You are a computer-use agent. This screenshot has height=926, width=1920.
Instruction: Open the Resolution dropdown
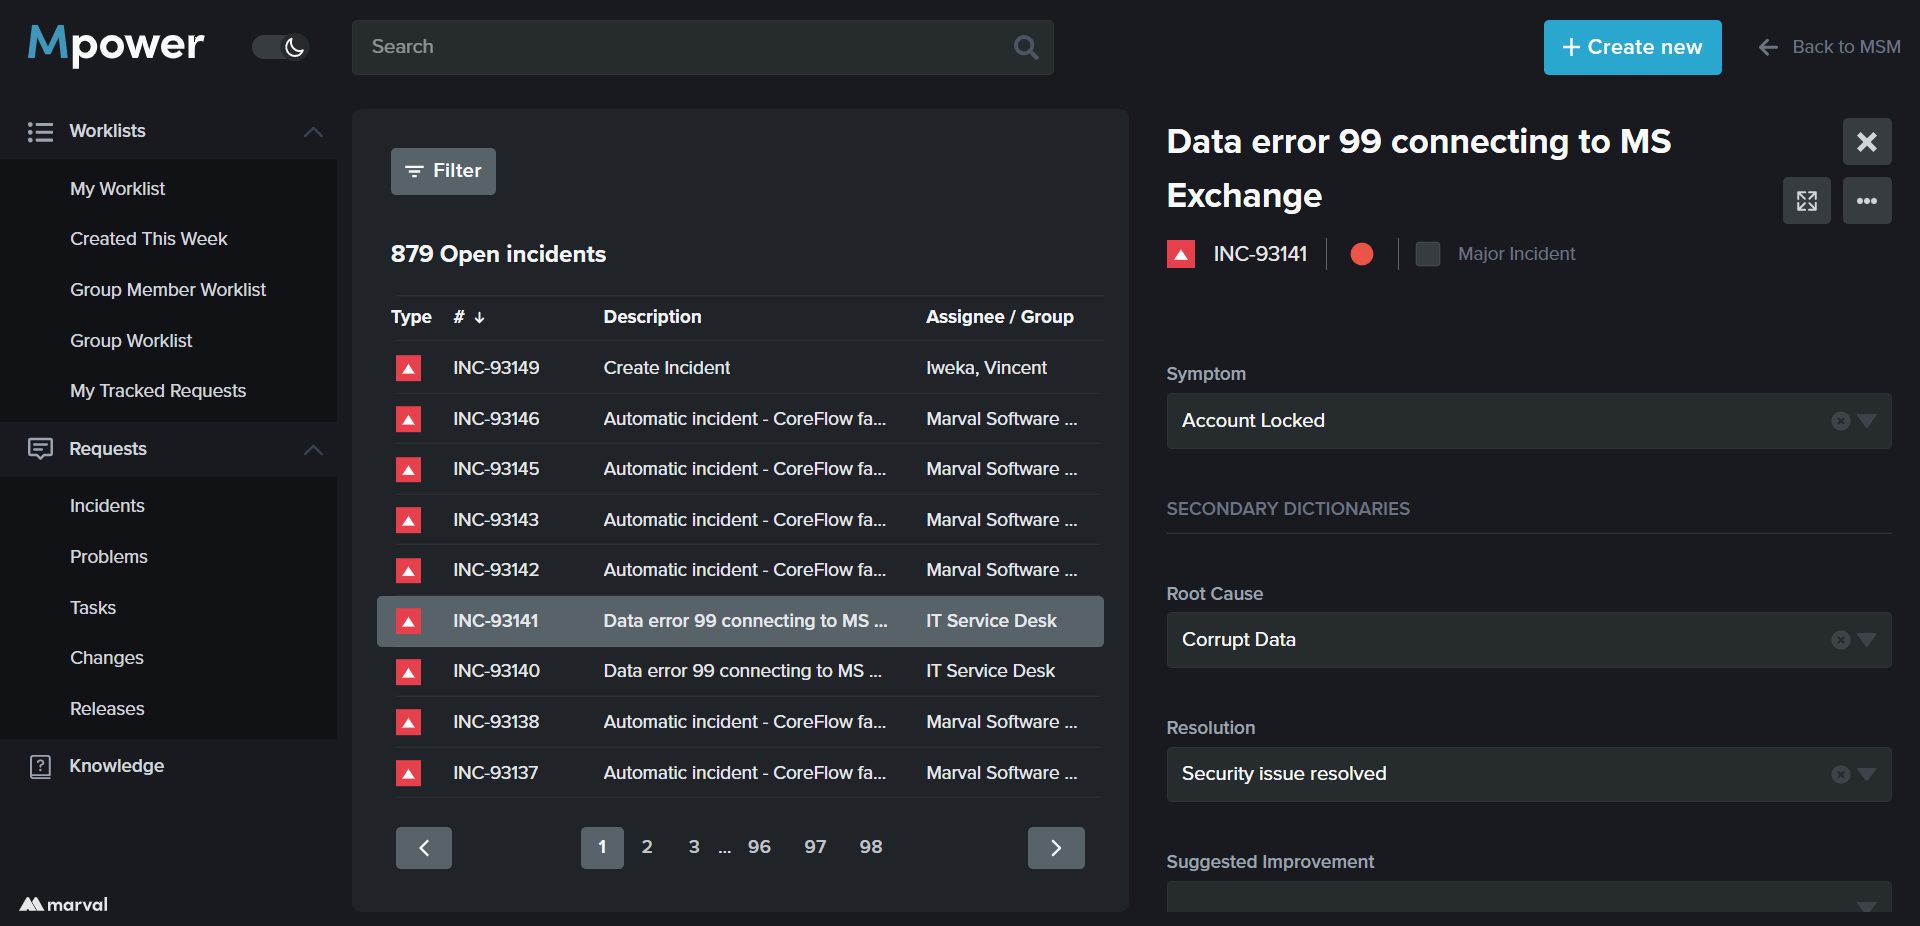tap(1866, 774)
